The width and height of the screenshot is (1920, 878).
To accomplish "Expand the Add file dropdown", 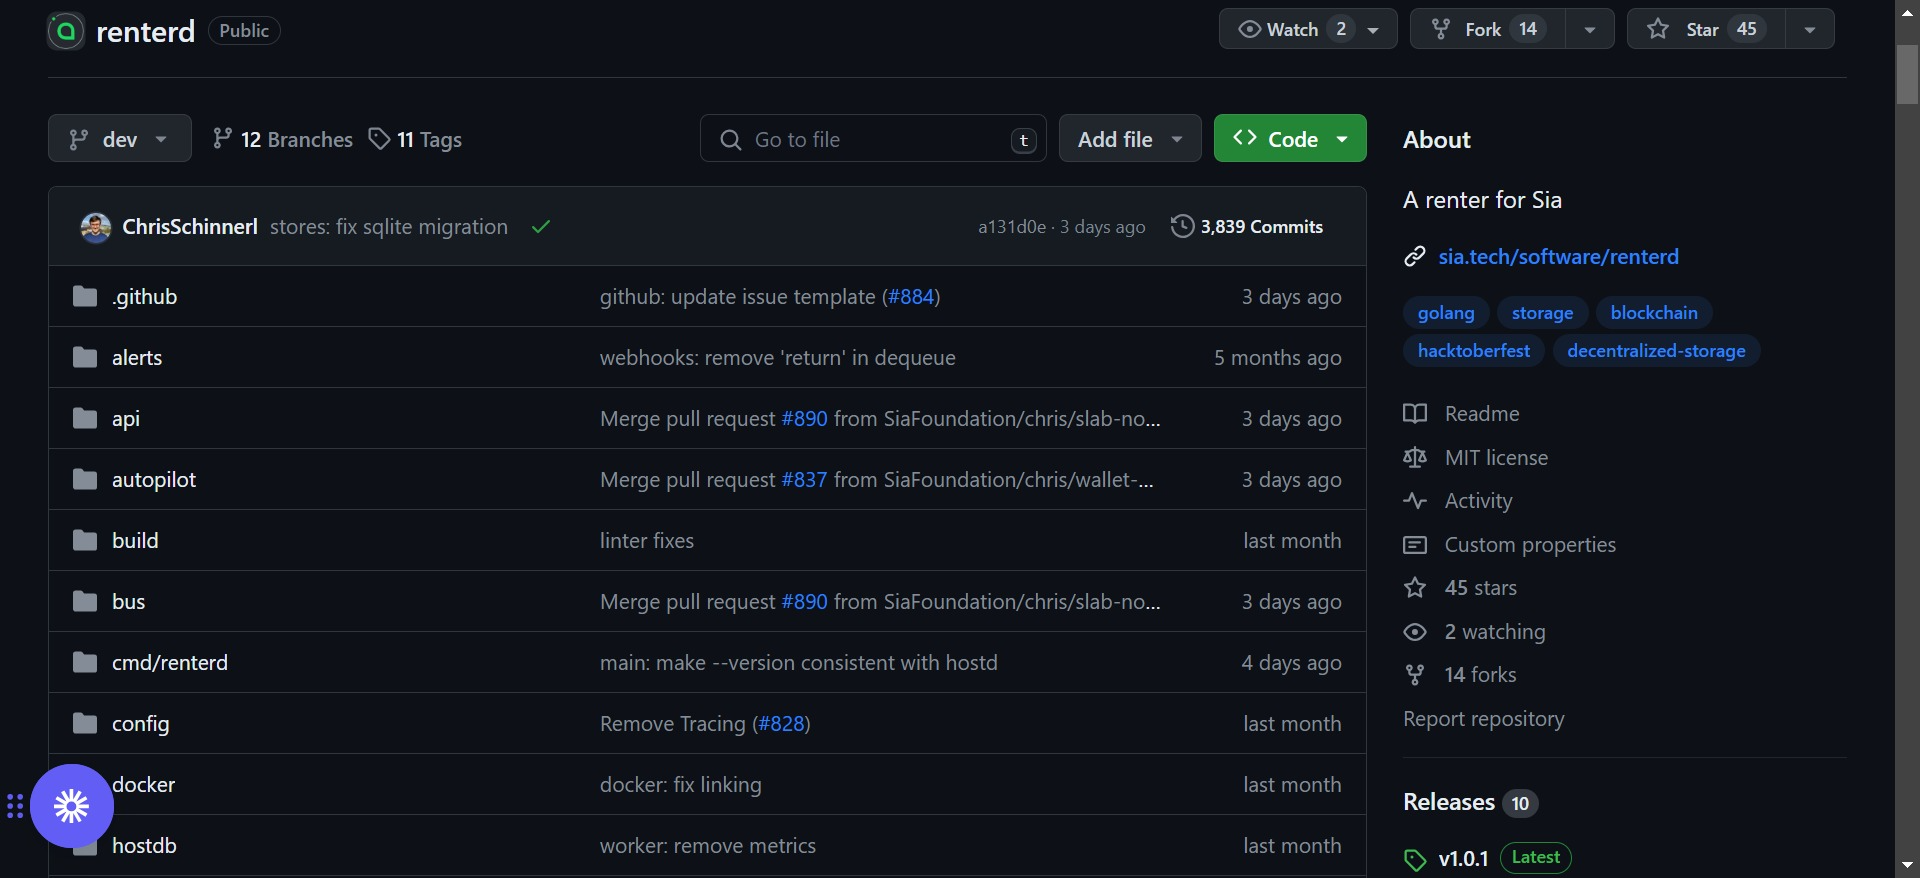I will tap(1130, 139).
